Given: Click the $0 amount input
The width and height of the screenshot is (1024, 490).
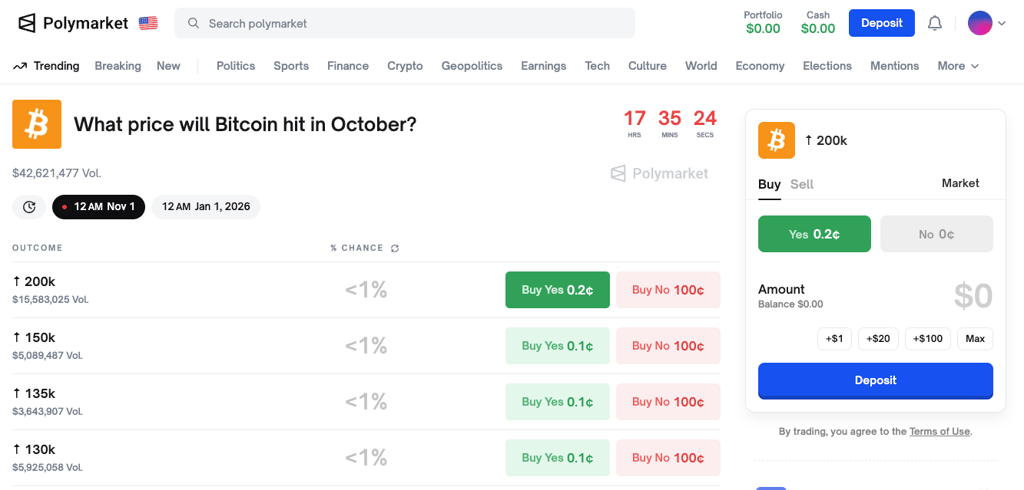Looking at the screenshot, I should coord(972,296).
